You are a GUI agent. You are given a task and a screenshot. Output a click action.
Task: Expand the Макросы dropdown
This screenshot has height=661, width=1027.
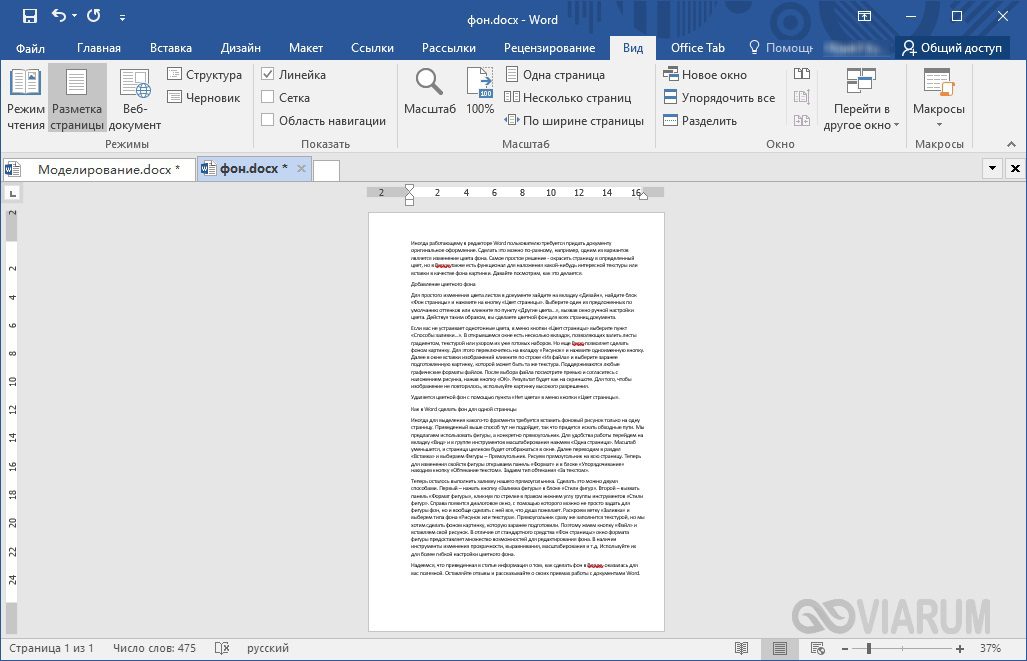click(939, 99)
